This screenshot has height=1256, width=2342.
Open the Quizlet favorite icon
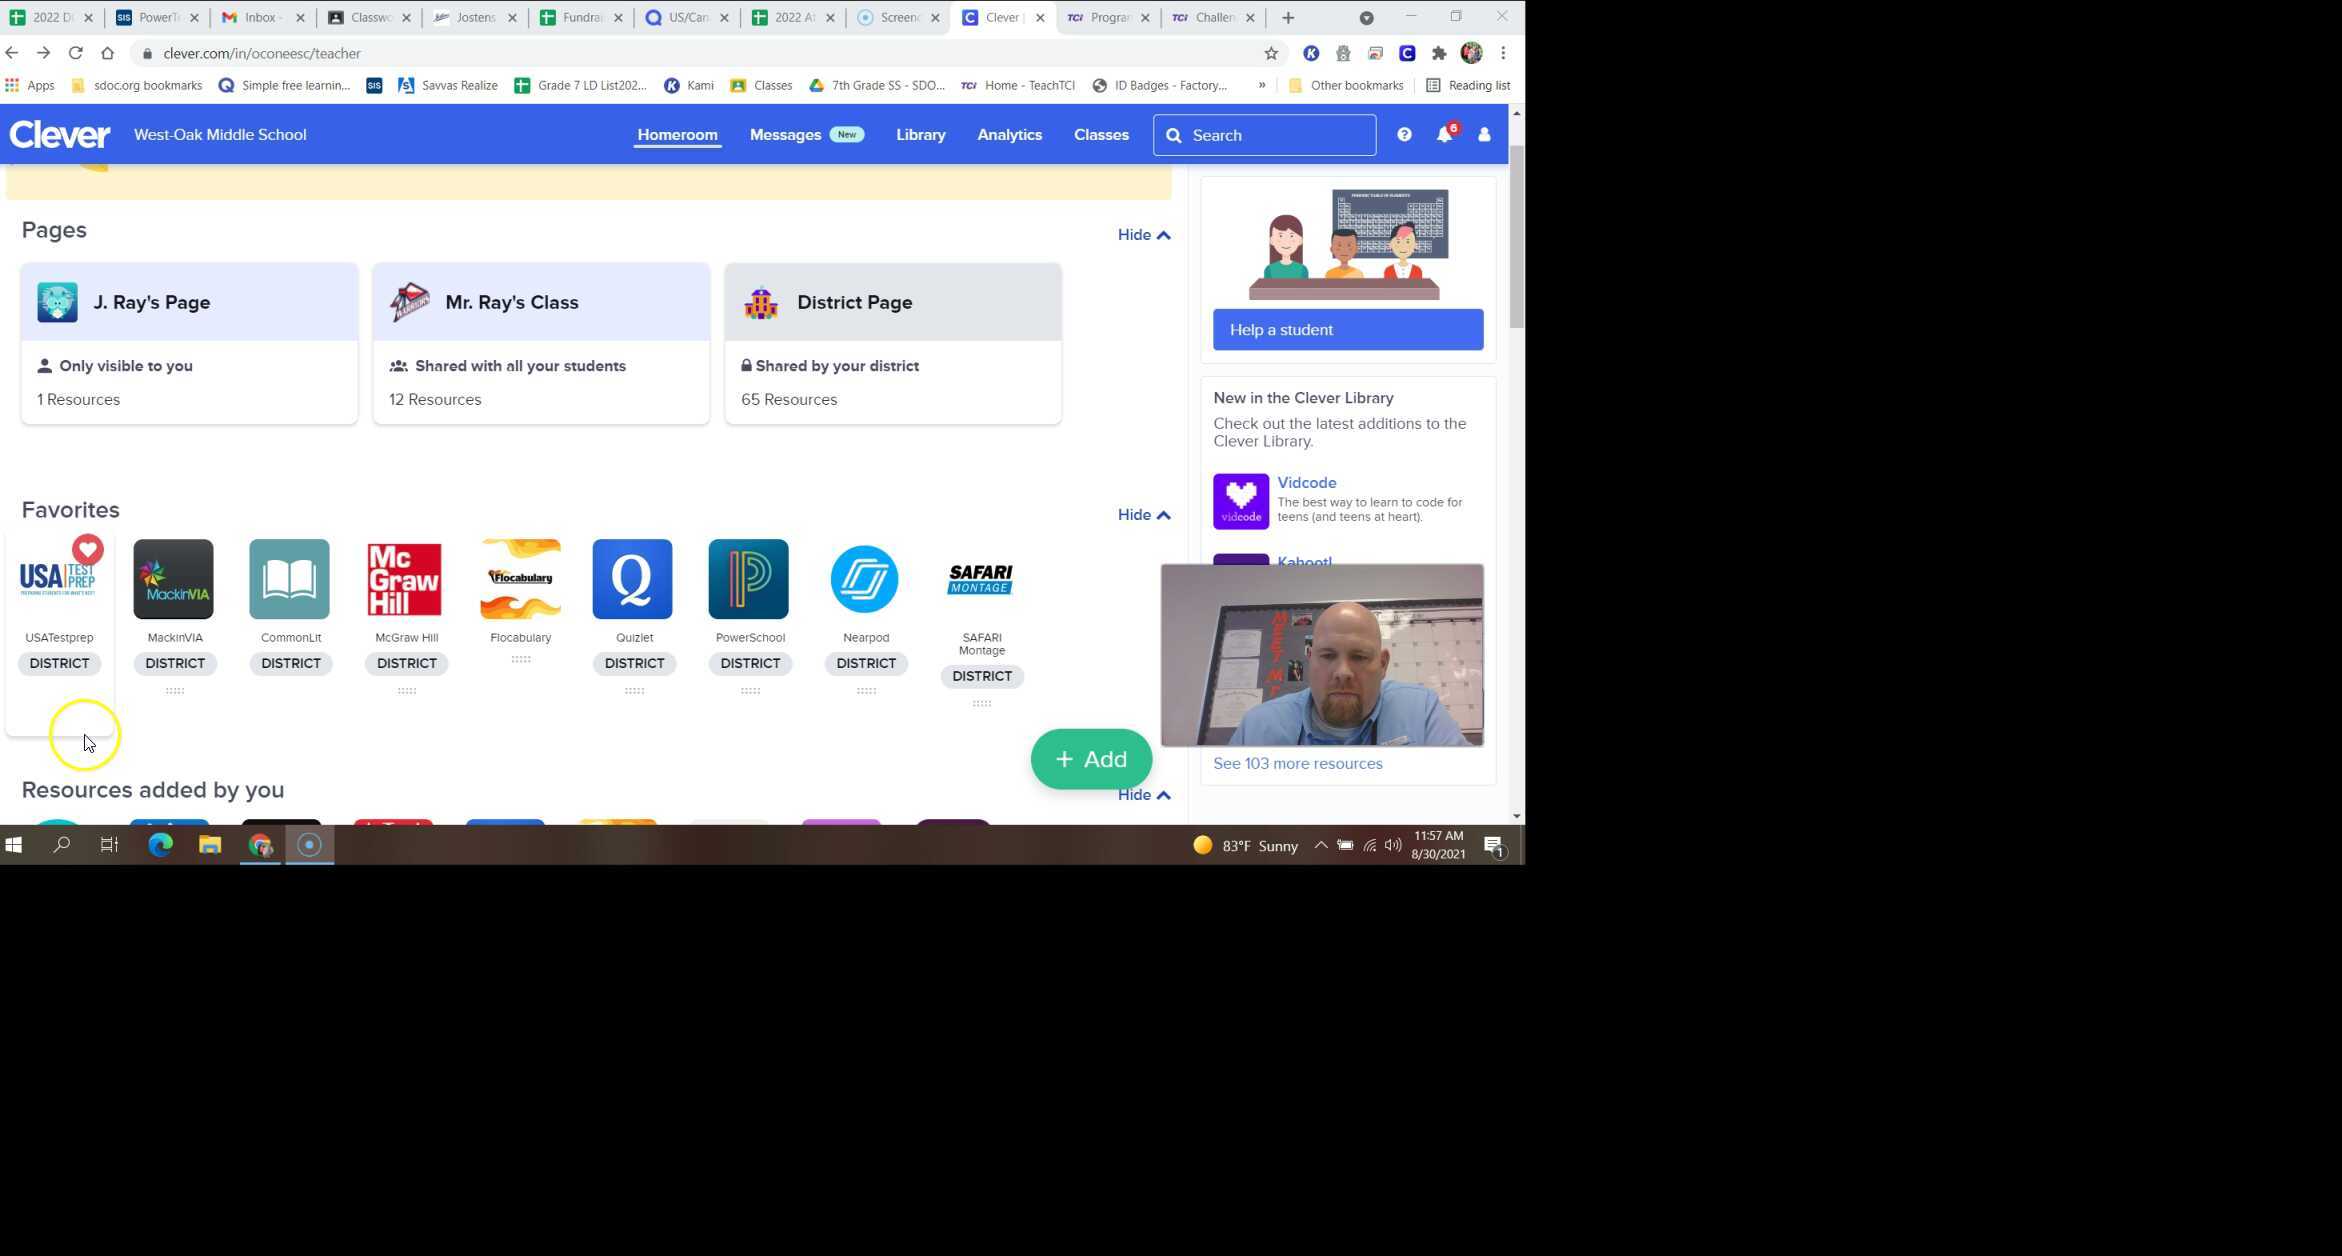point(632,579)
